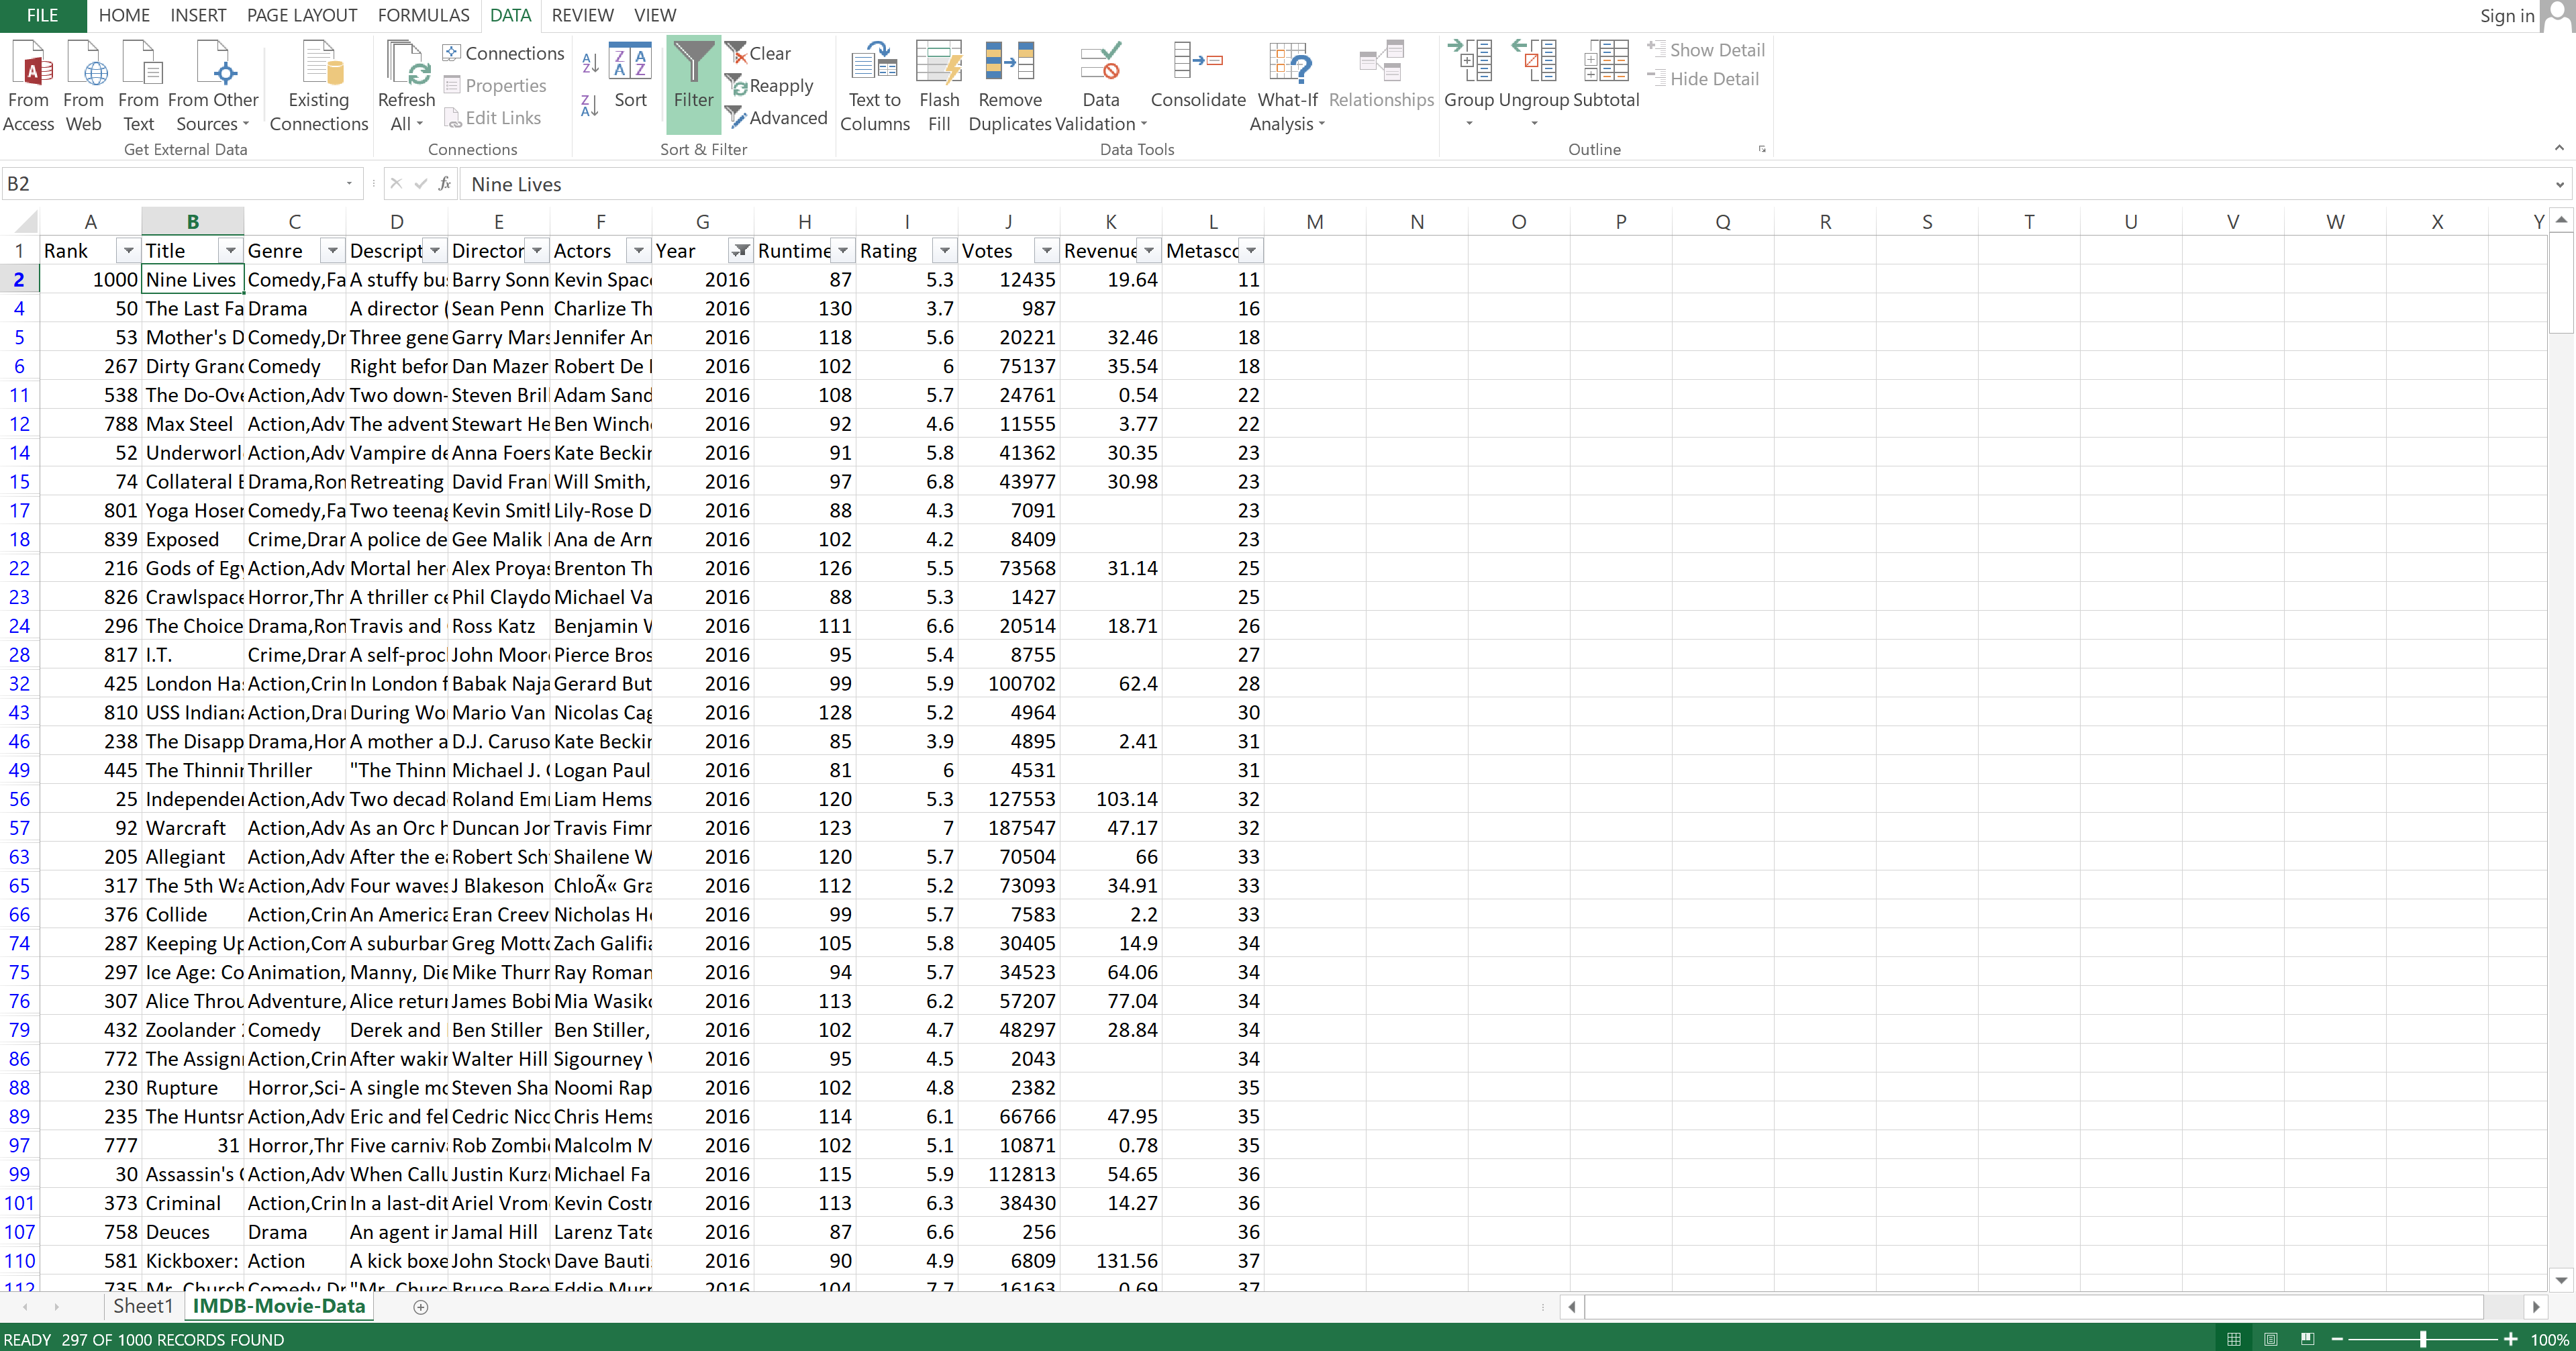Open Outline dialog launcher
The image size is (2576, 1351).
point(1762,149)
